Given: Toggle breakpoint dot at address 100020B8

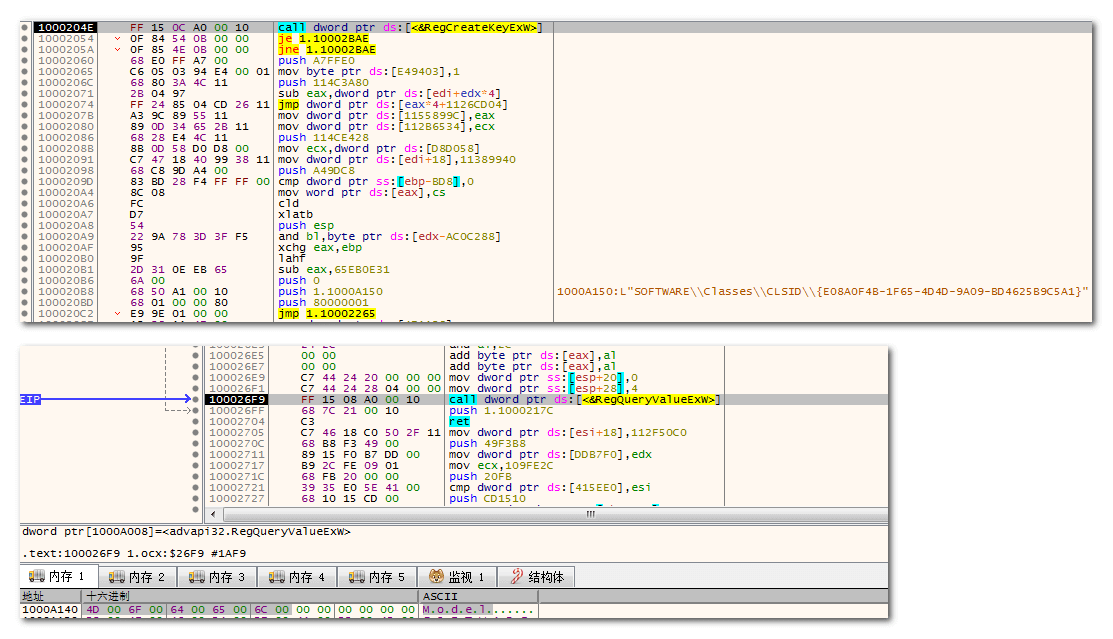Looking at the screenshot, I should (x=25, y=291).
